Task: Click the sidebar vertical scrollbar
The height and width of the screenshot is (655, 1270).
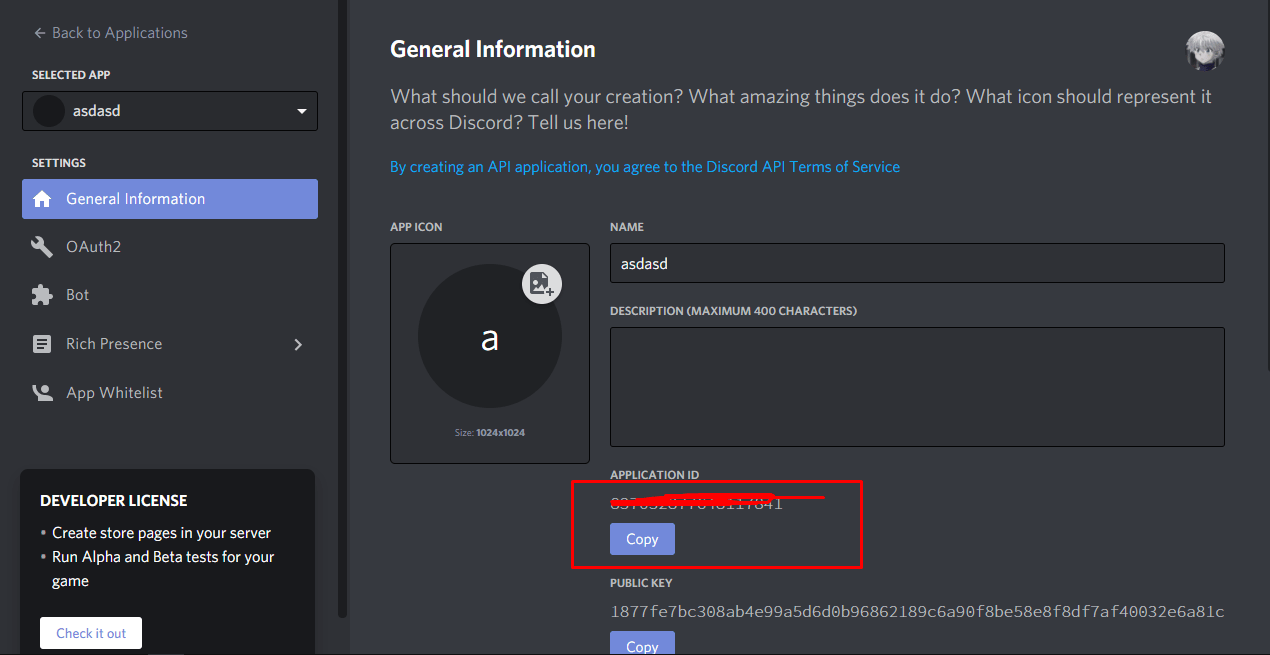Action: (343, 310)
